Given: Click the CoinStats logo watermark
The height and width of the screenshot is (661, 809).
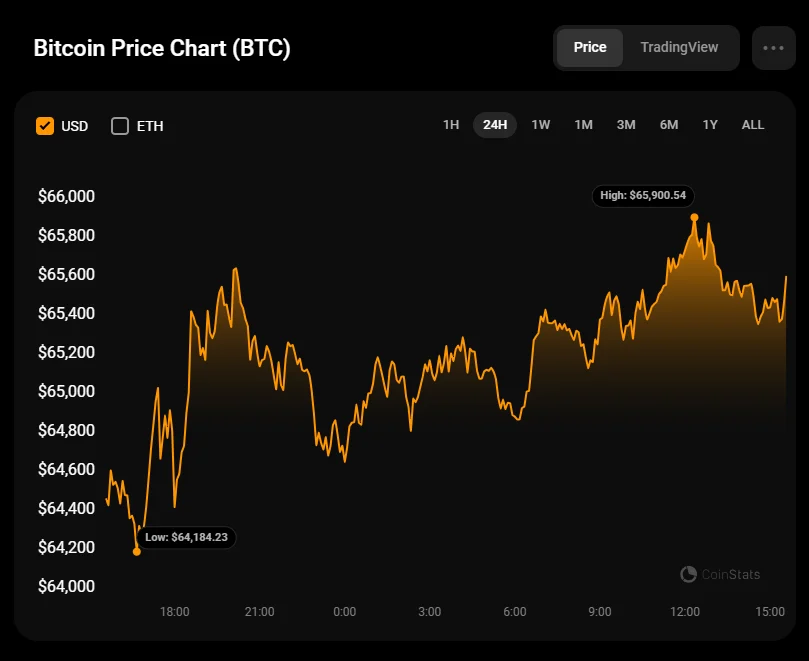Looking at the screenshot, I should (x=720, y=574).
